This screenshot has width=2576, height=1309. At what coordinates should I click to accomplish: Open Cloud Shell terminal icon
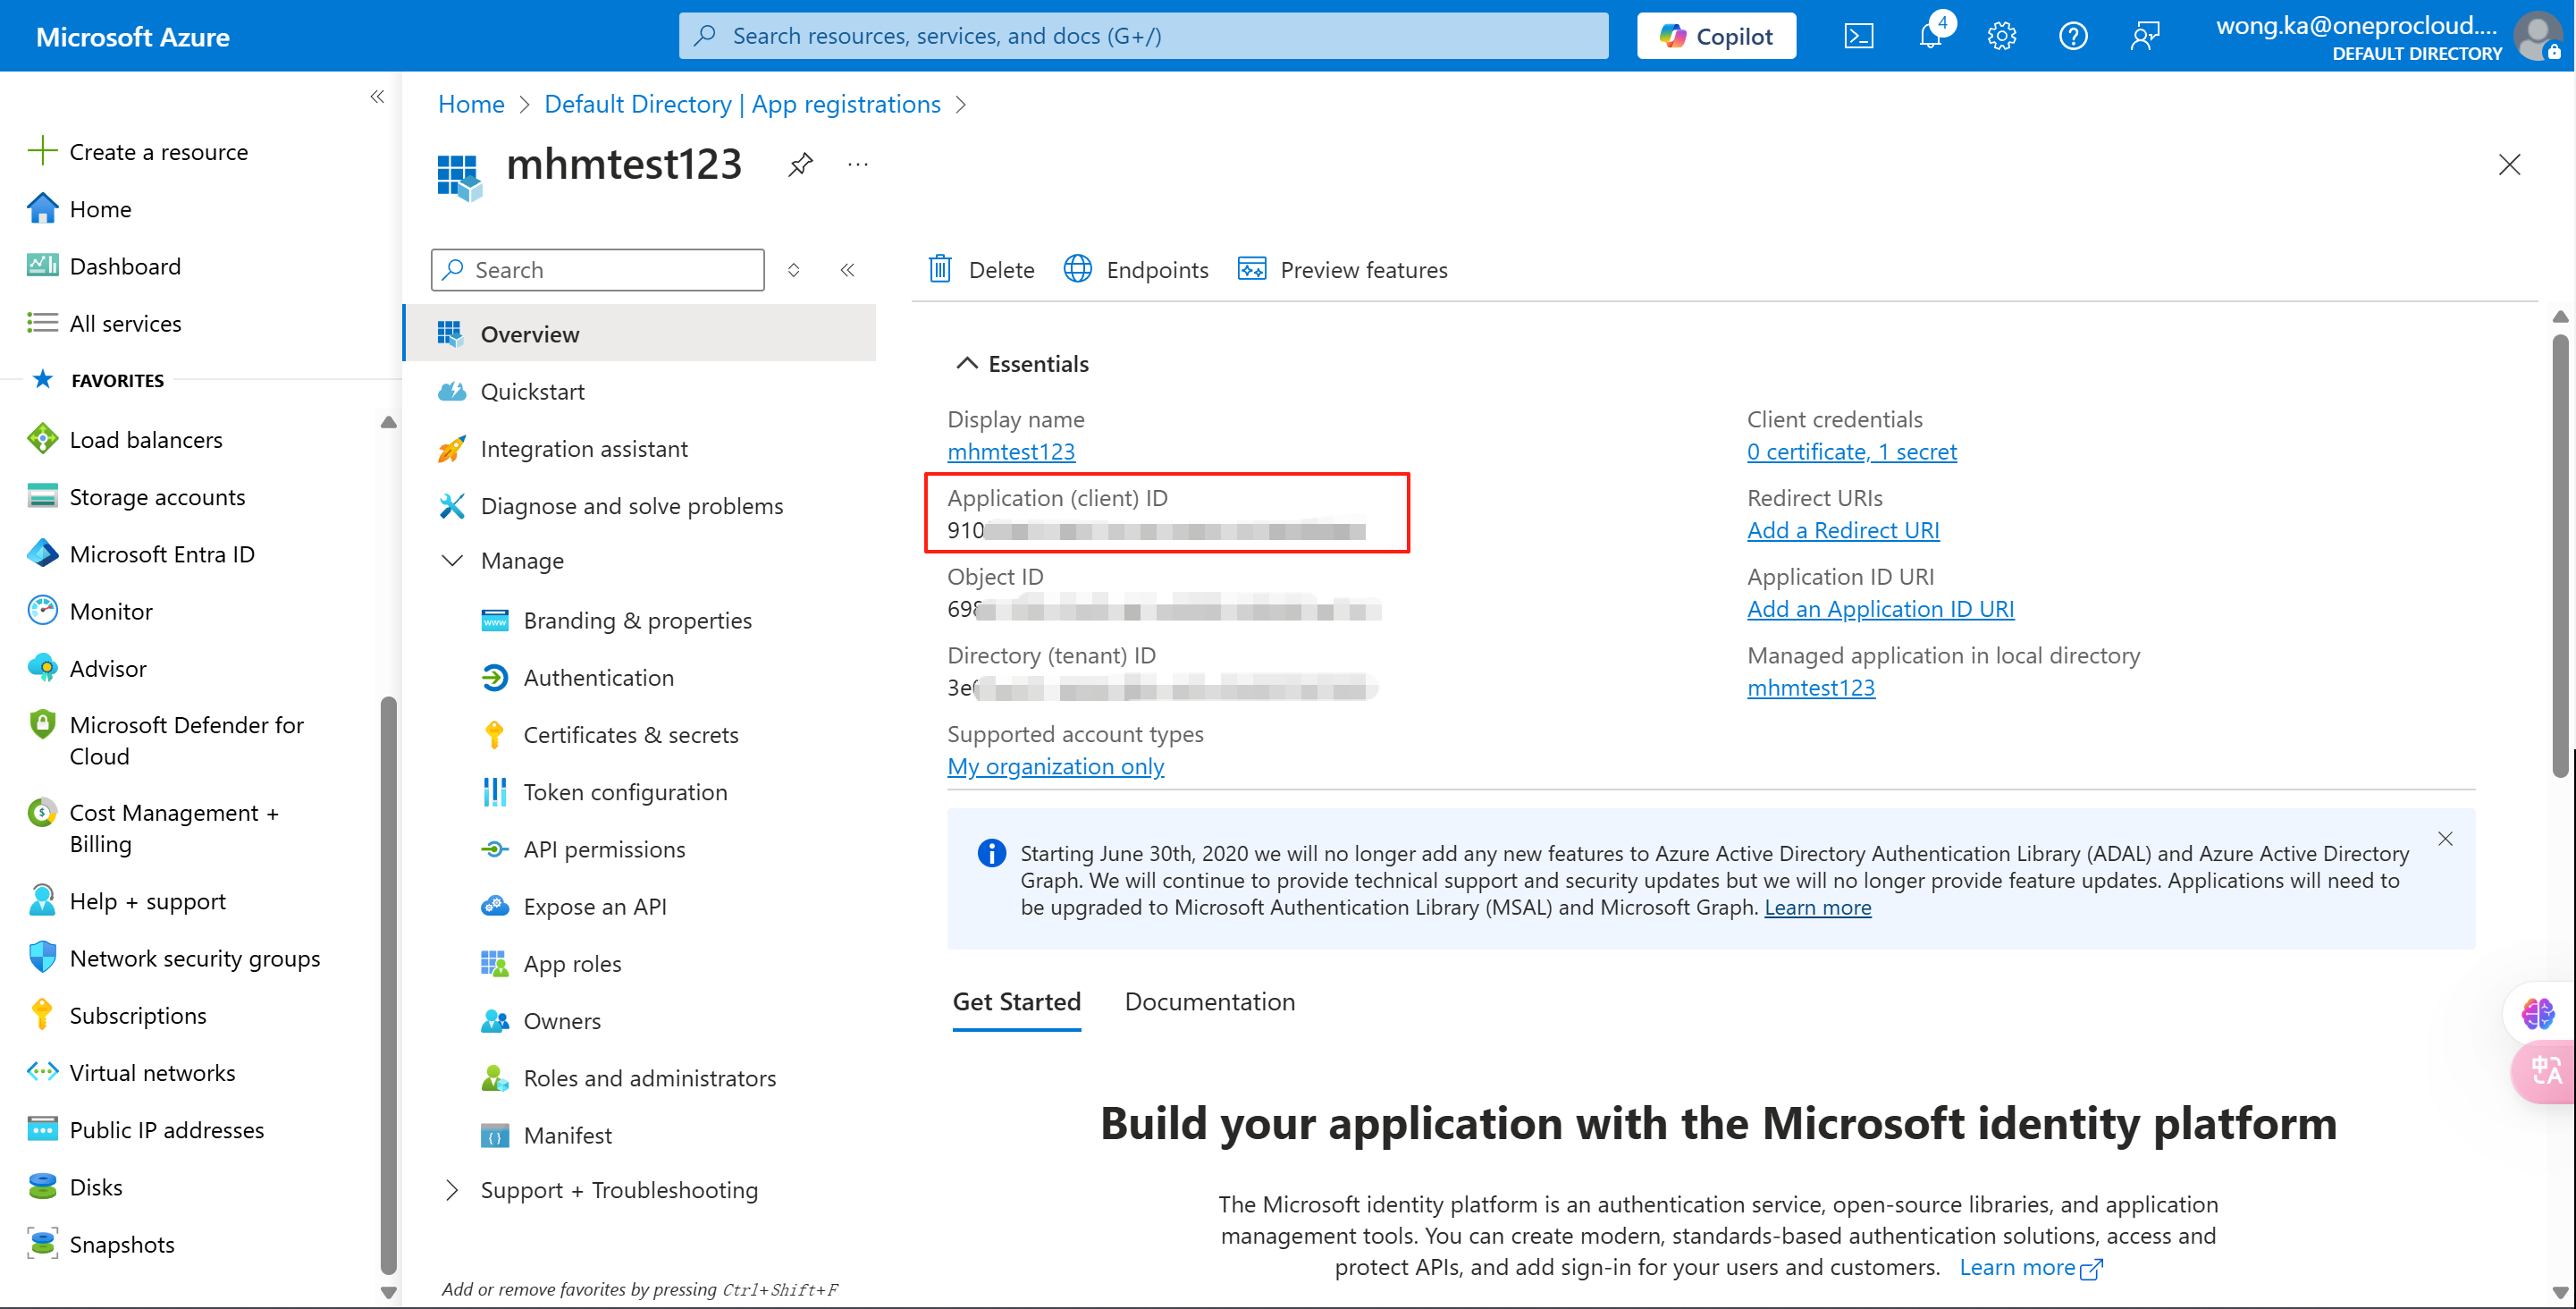[x=1858, y=37]
